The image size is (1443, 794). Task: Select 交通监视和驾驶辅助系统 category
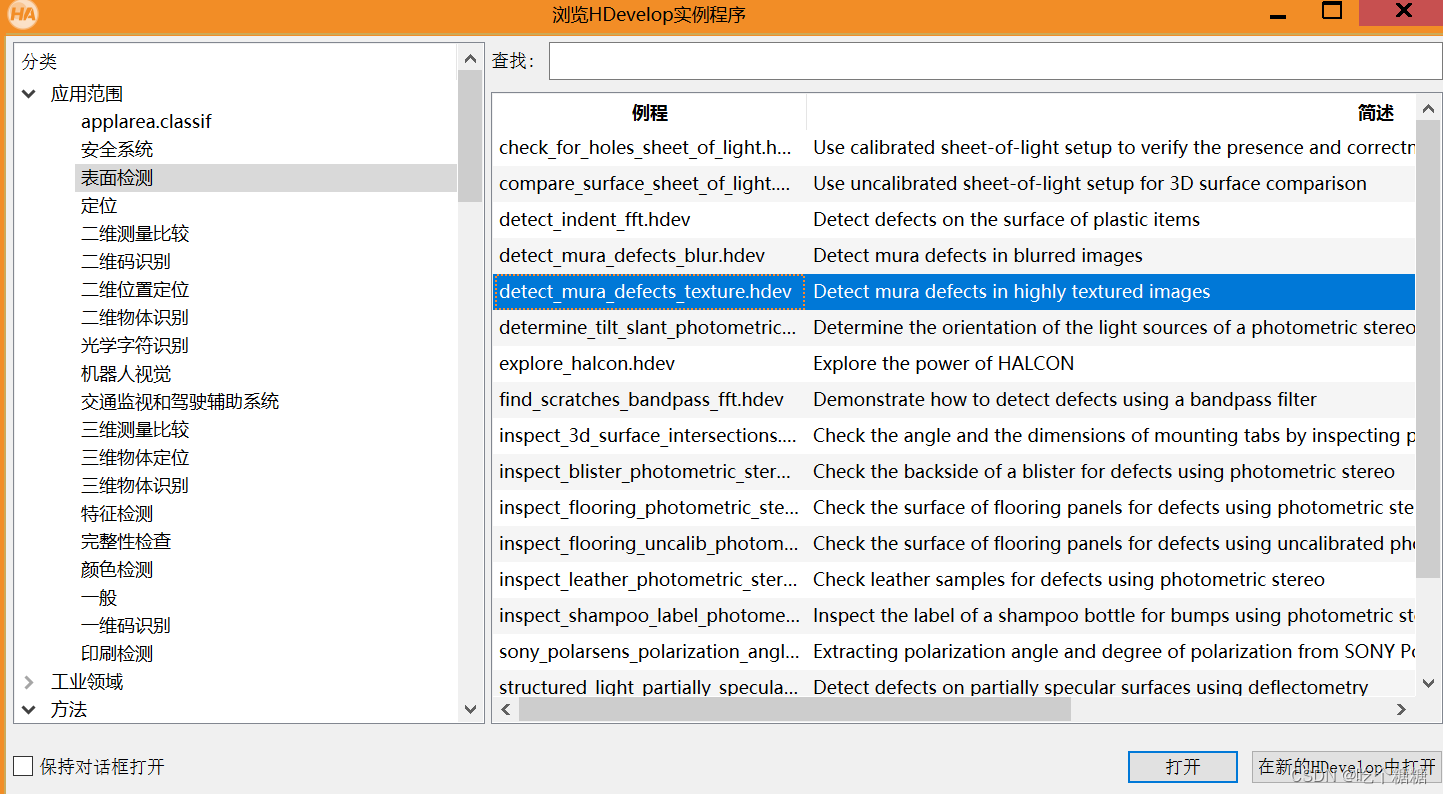[180, 402]
